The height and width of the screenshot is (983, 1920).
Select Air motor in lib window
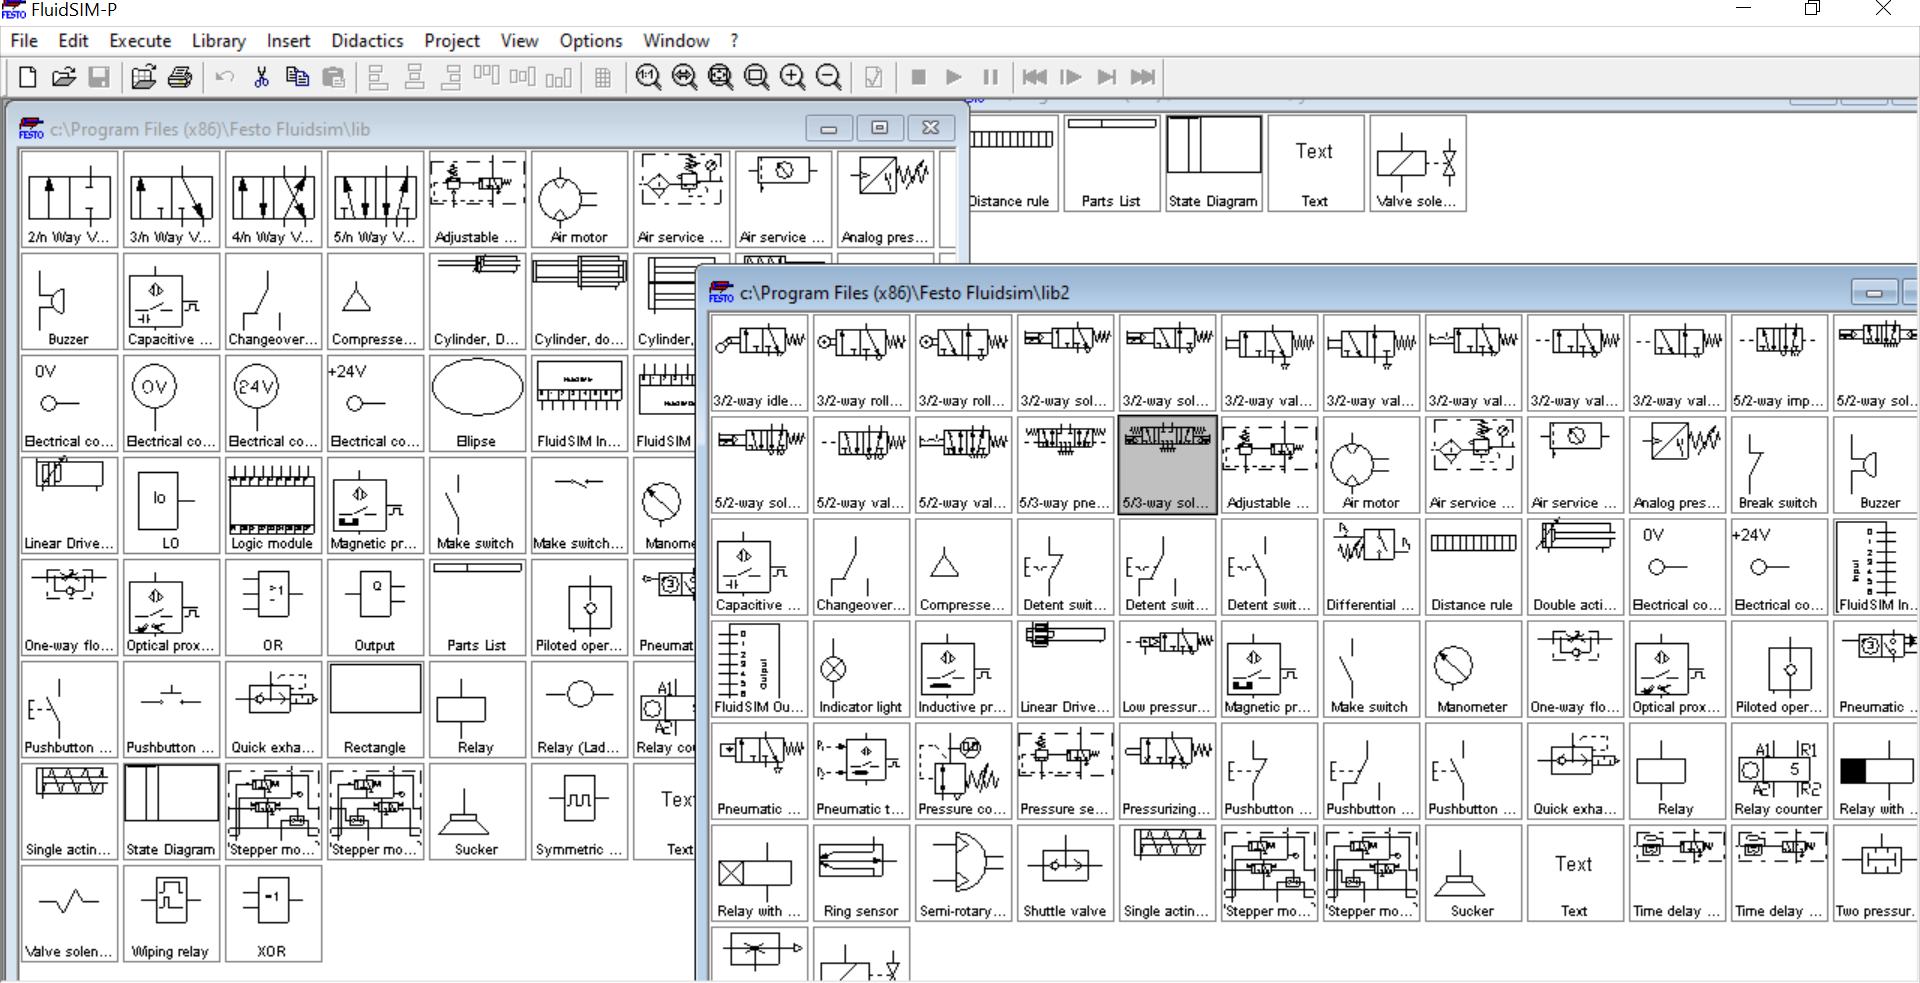(x=579, y=199)
